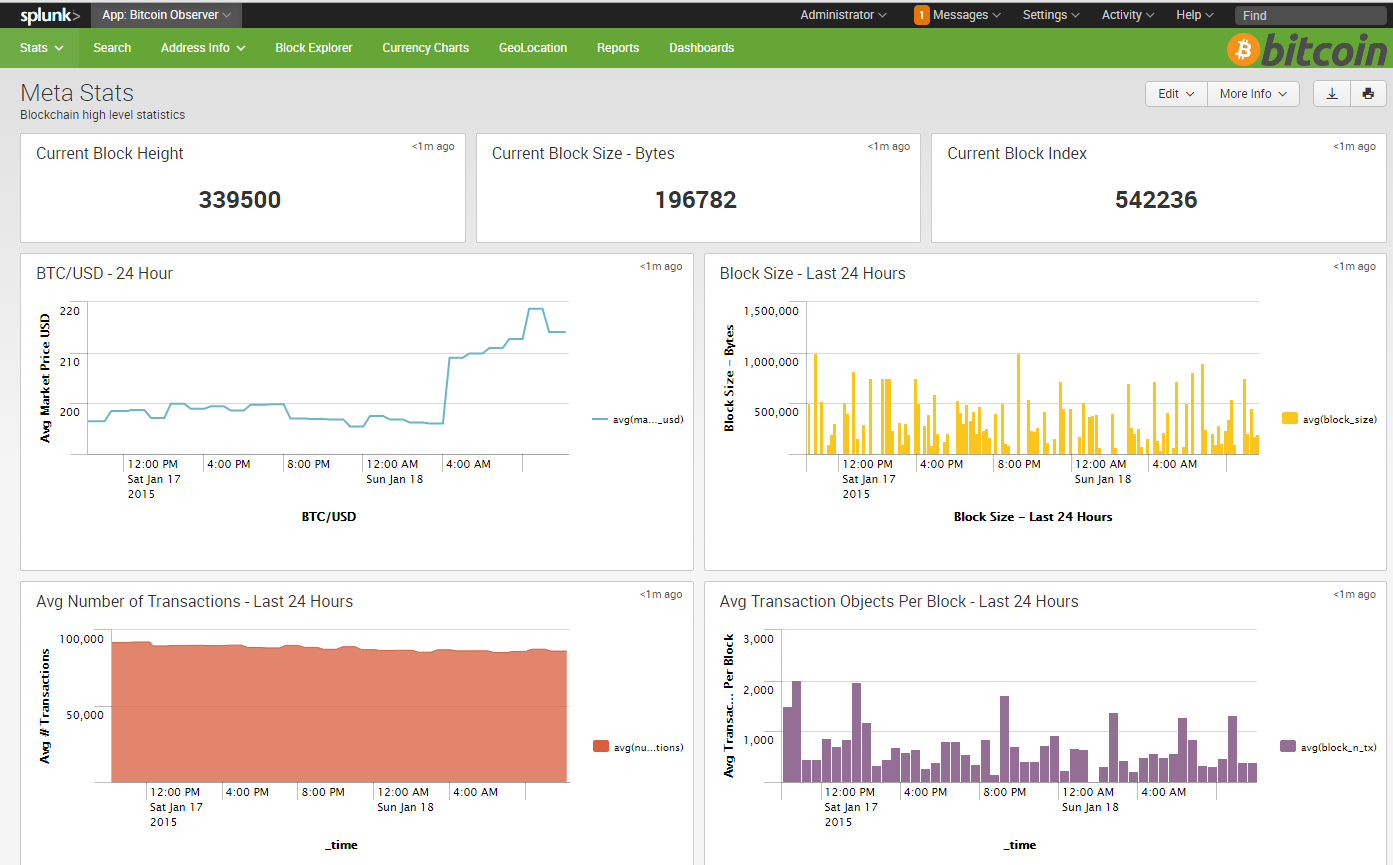Open the App: Bitcoin Observer dropdown

[x=167, y=15]
